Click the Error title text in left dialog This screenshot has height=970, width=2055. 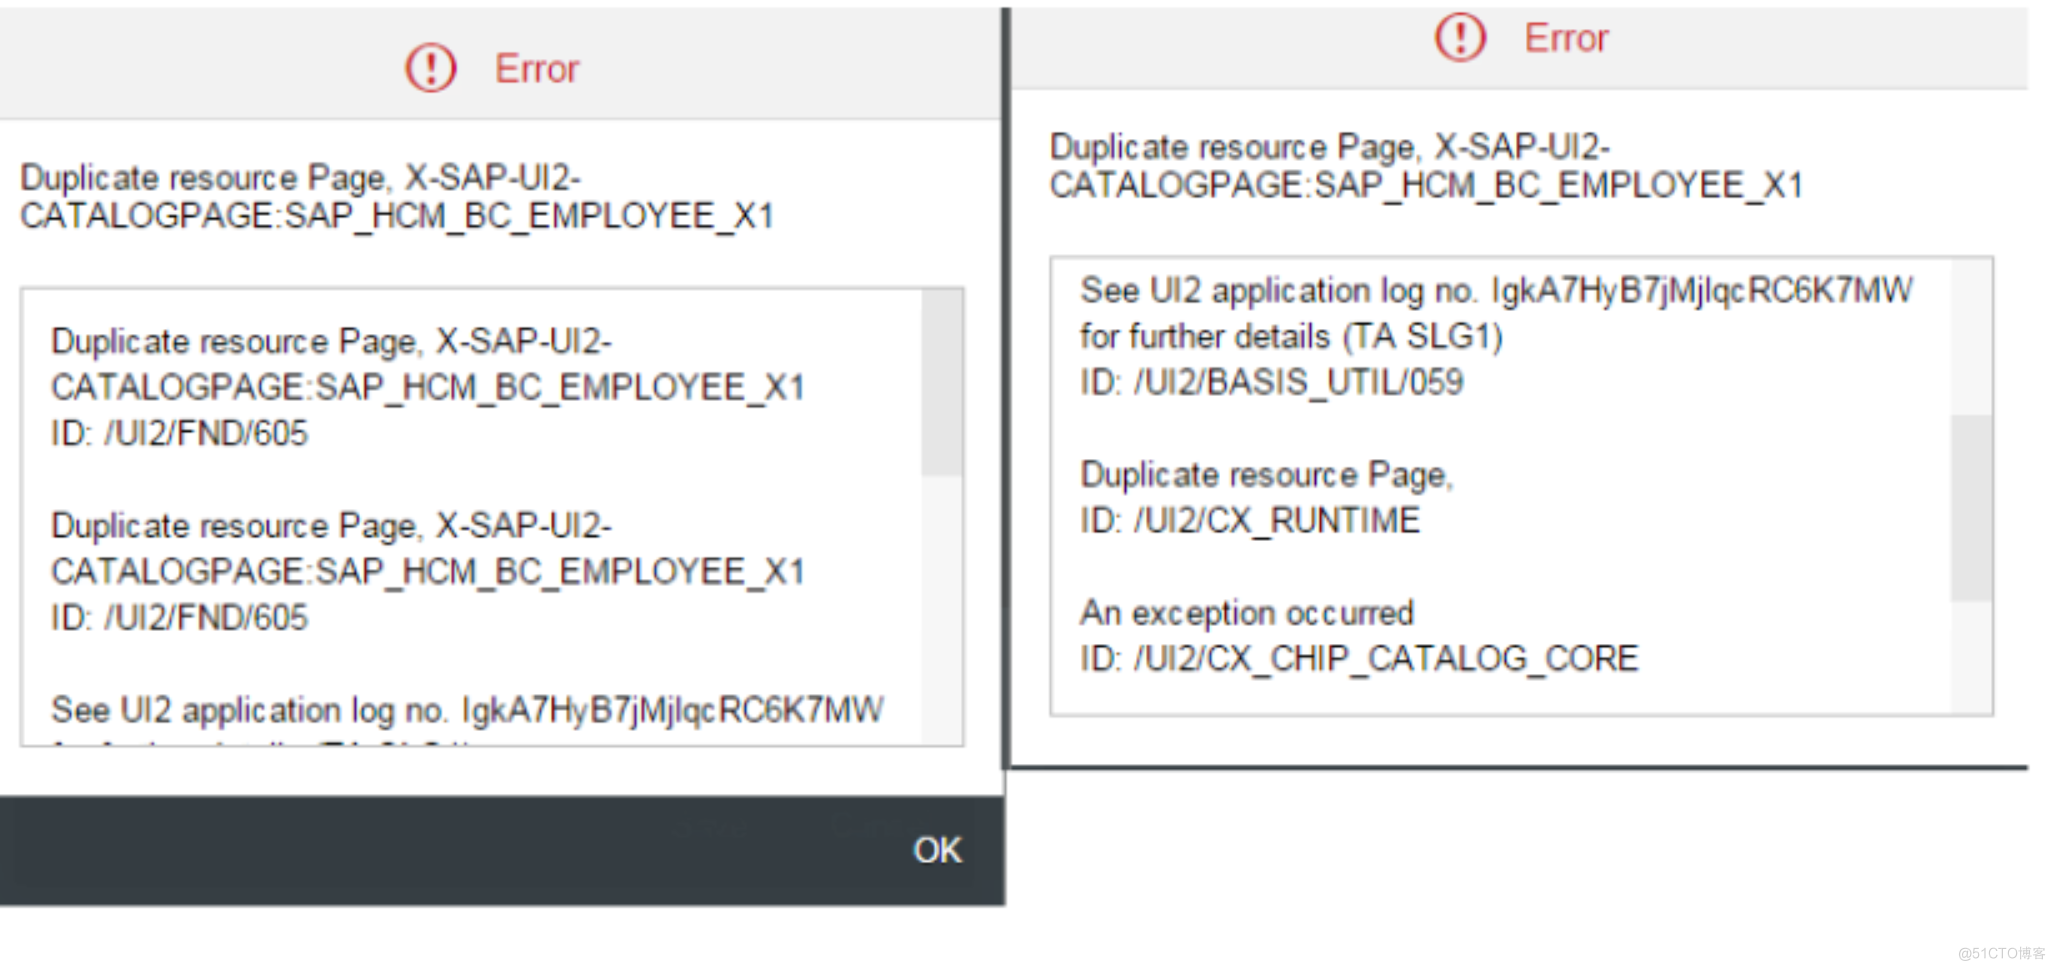pos(536,68)
